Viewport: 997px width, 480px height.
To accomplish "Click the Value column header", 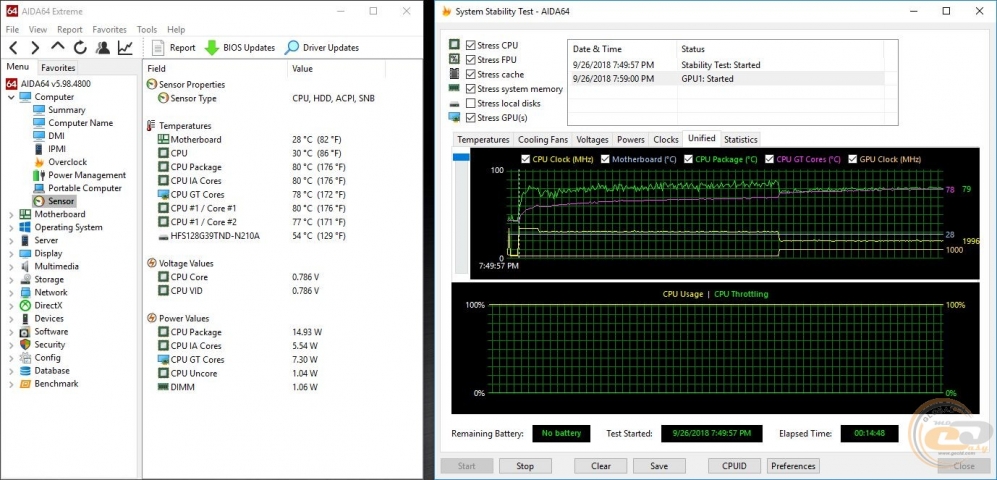I will click(303, 68).
